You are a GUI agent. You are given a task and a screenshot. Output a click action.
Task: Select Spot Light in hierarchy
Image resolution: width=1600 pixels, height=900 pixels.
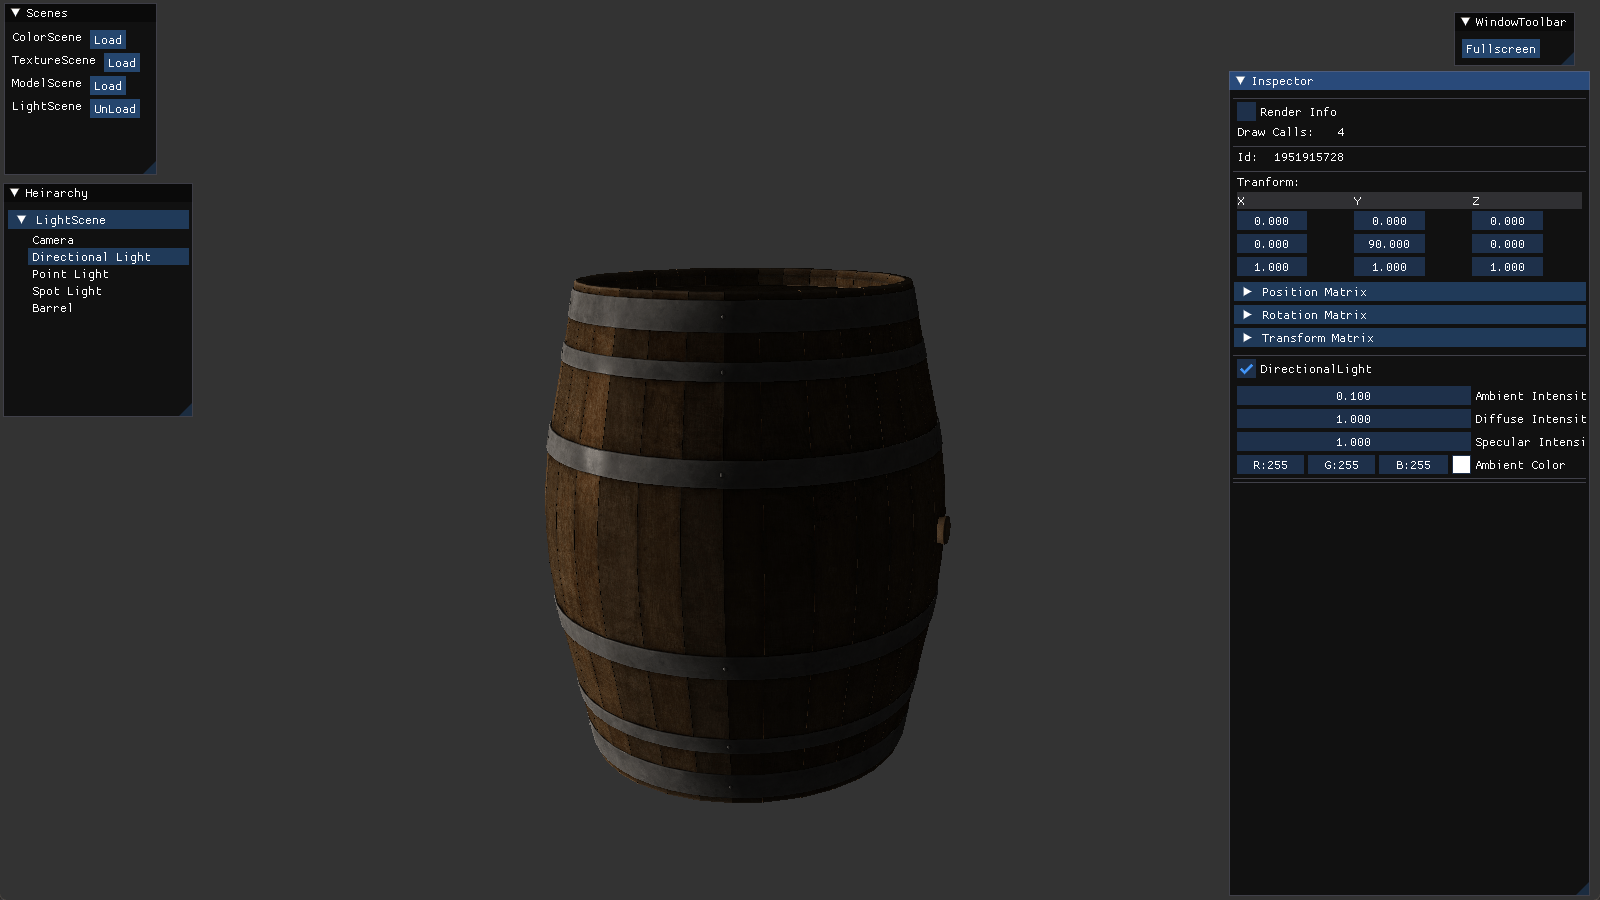click(67, 291)
